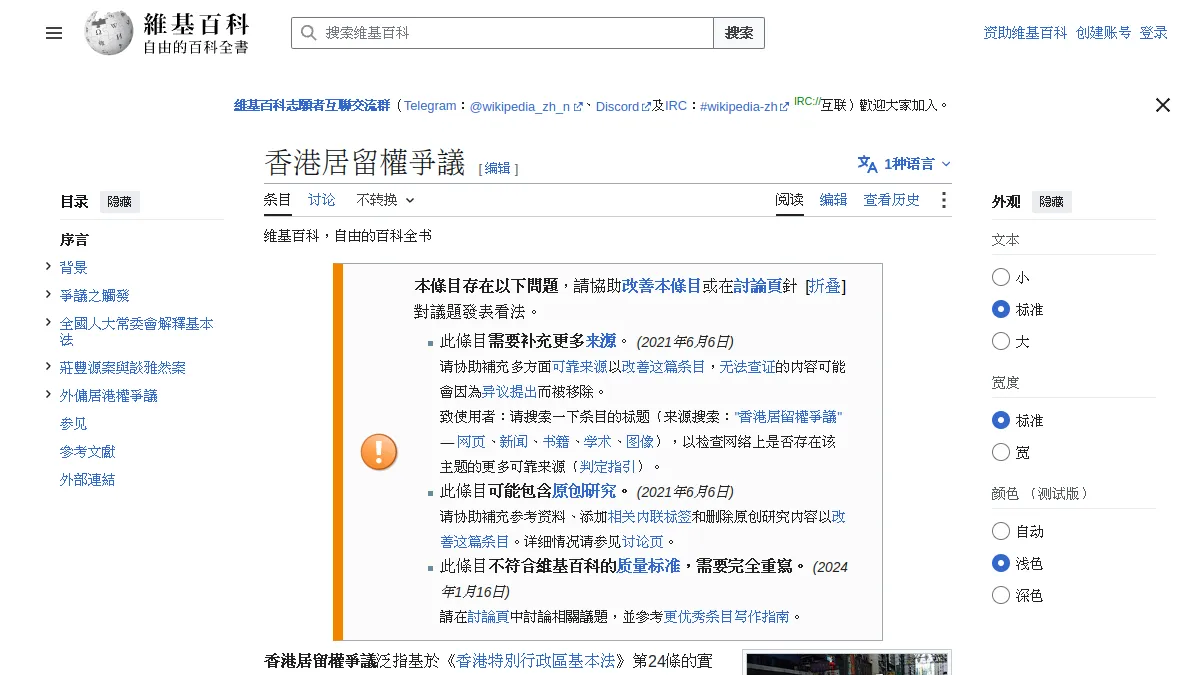
Task: Expand 全國人大常委會解釋基本法 section arrow
Action: point(48,322)
